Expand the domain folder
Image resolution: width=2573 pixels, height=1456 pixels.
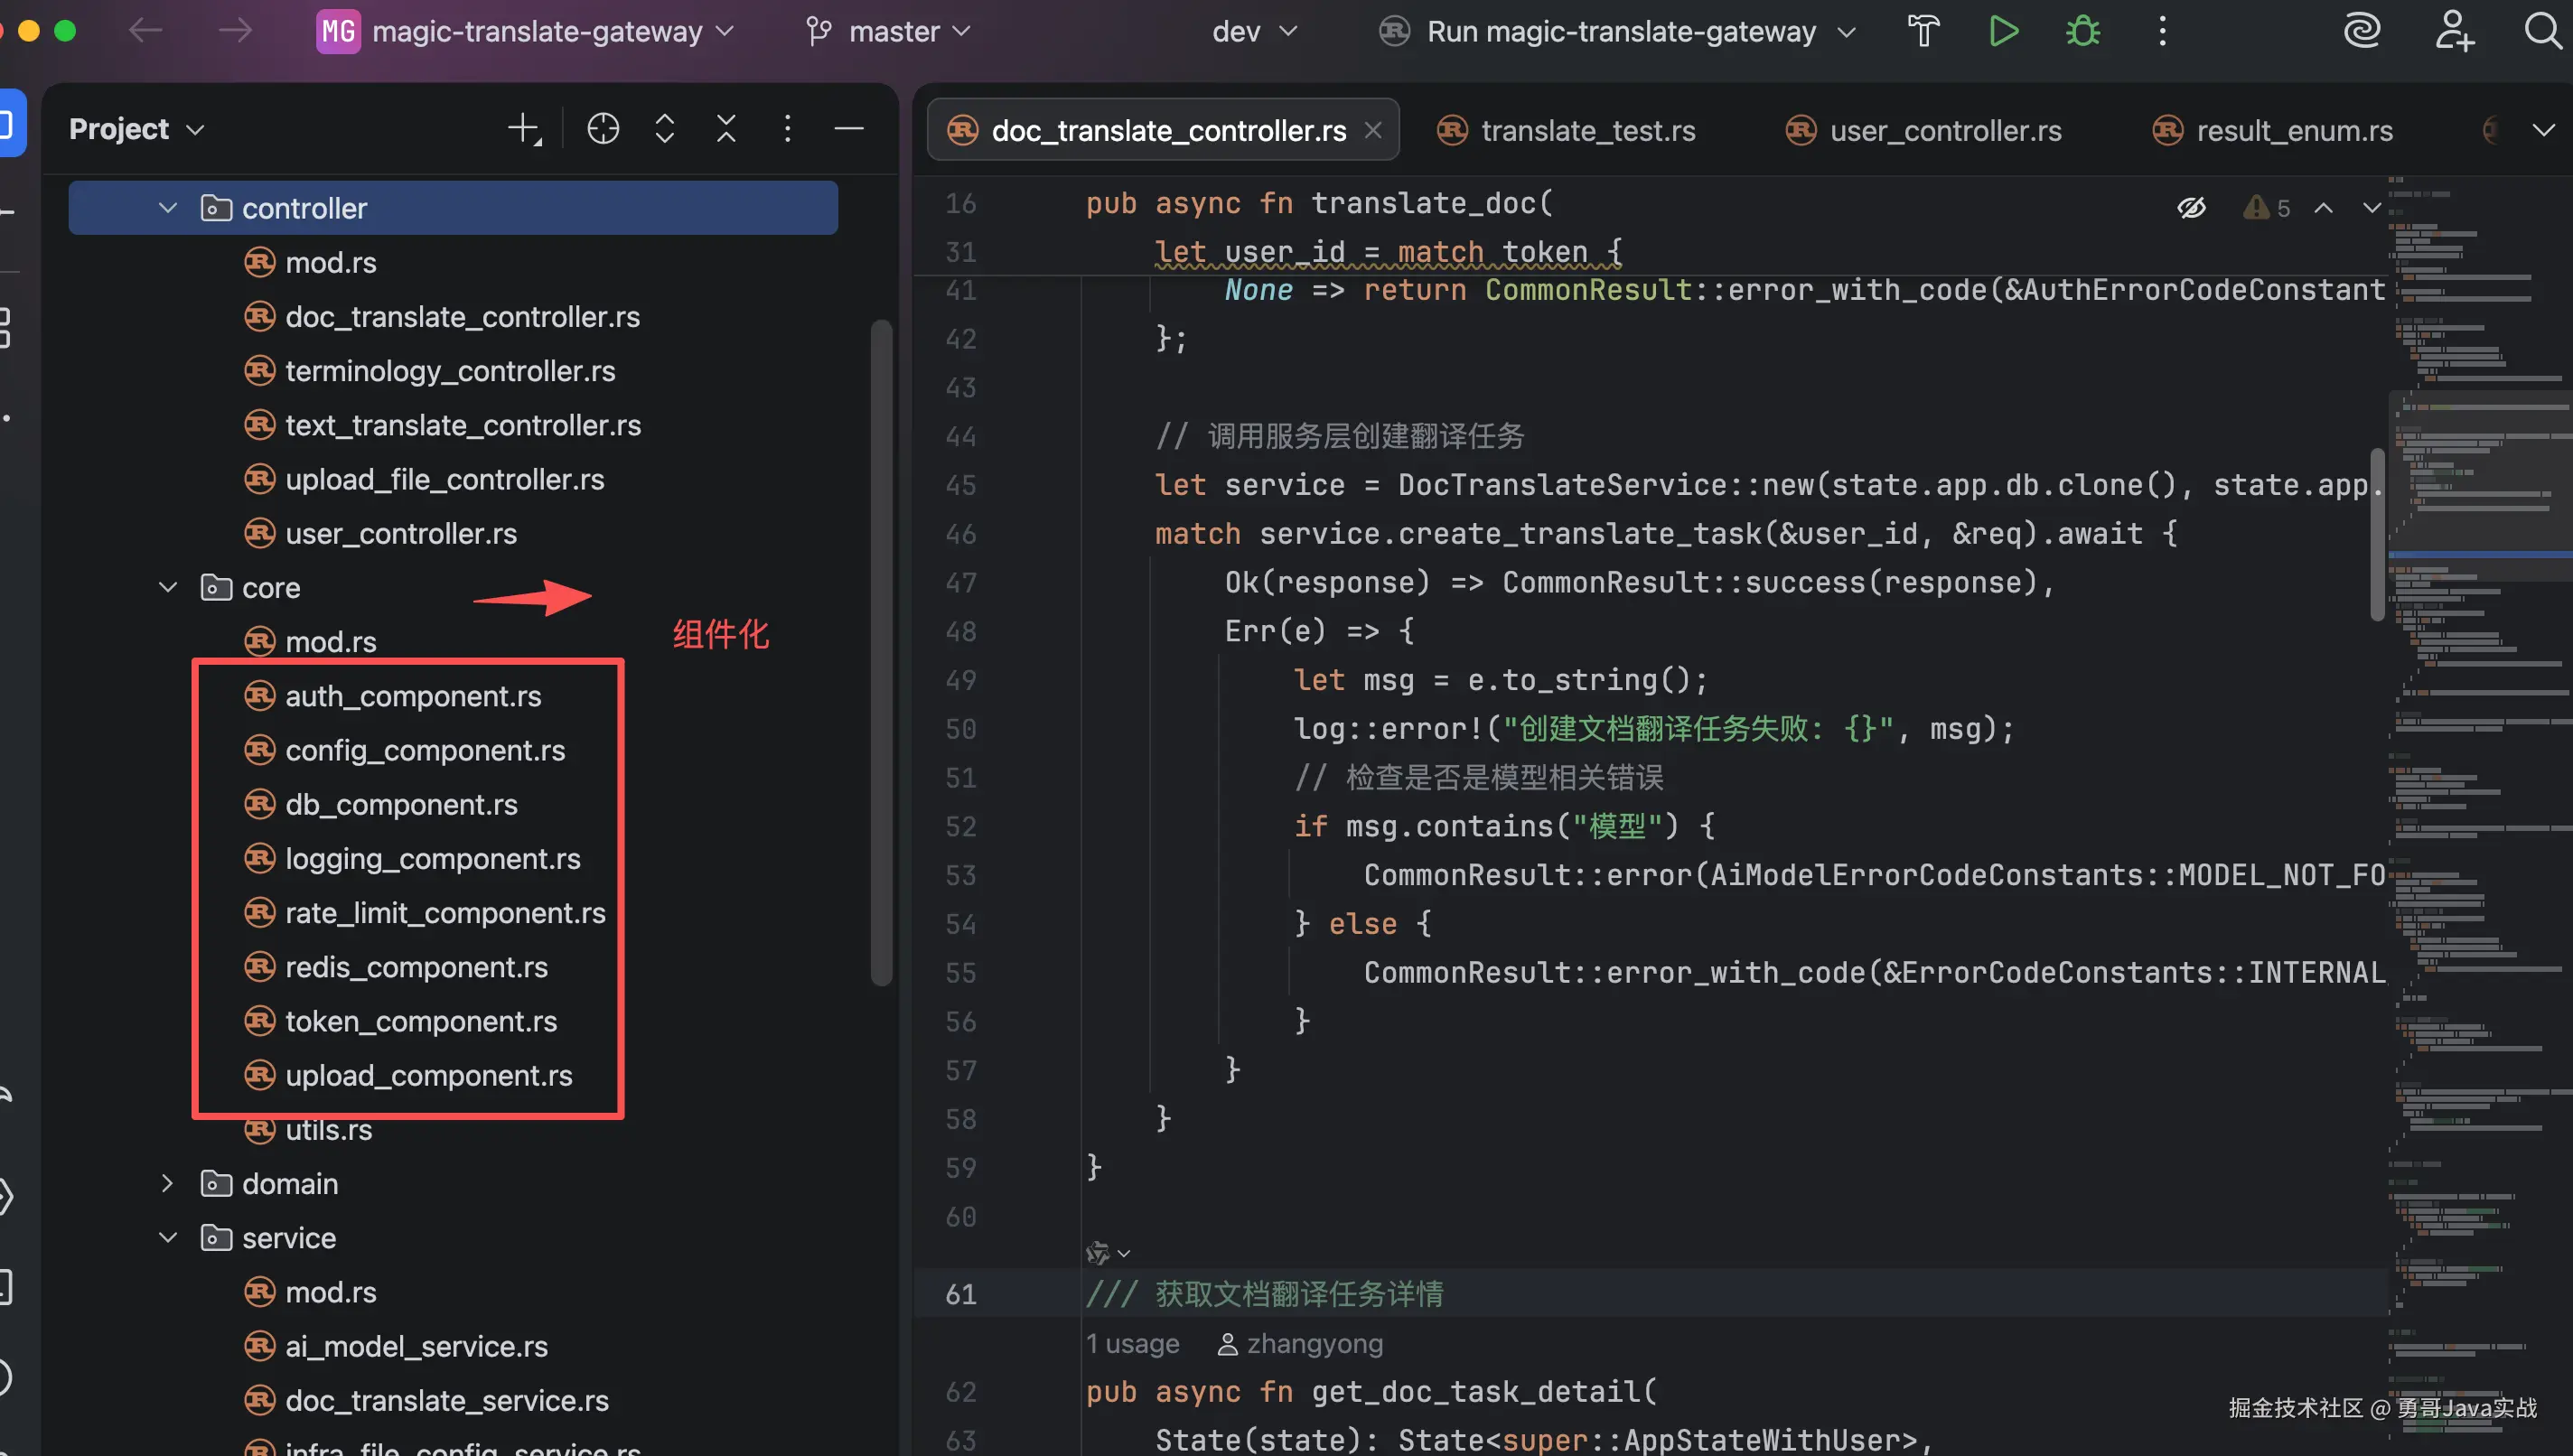coord(168,1183)
